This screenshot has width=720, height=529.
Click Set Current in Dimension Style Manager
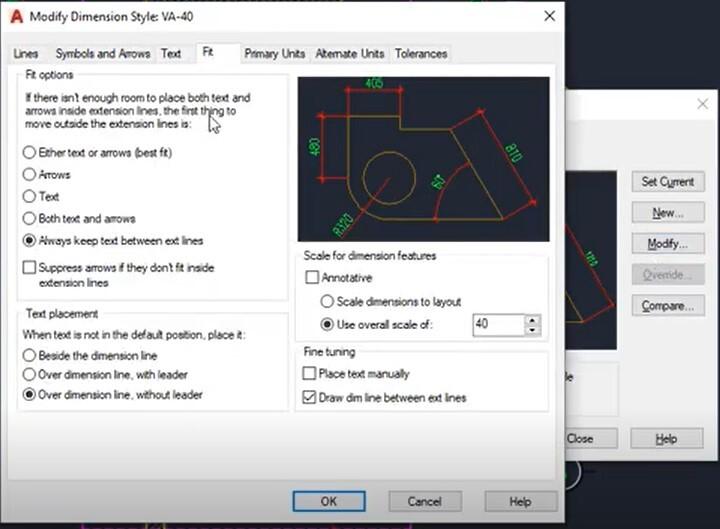(x=668, y=182)
